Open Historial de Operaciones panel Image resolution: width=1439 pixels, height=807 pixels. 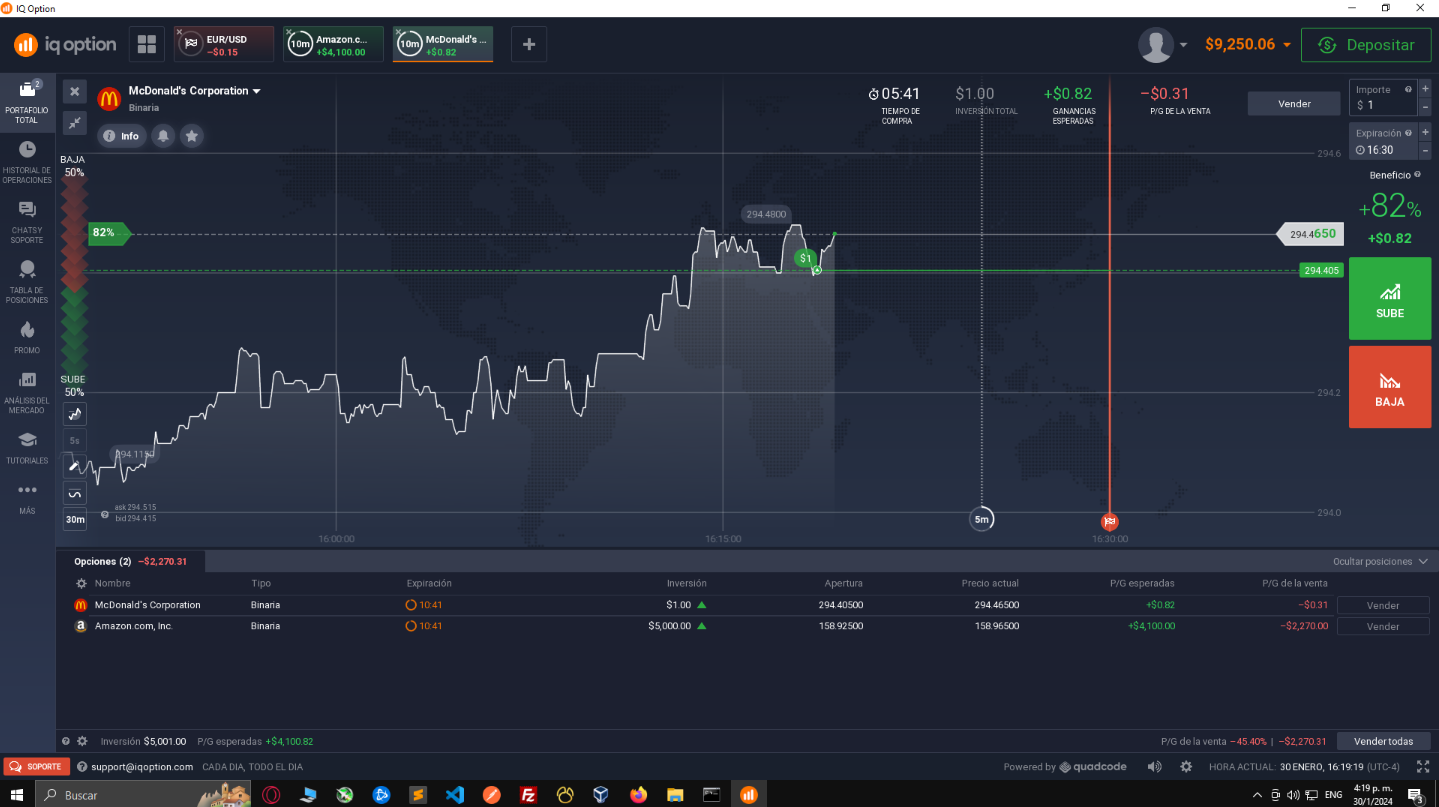[27, 162]
